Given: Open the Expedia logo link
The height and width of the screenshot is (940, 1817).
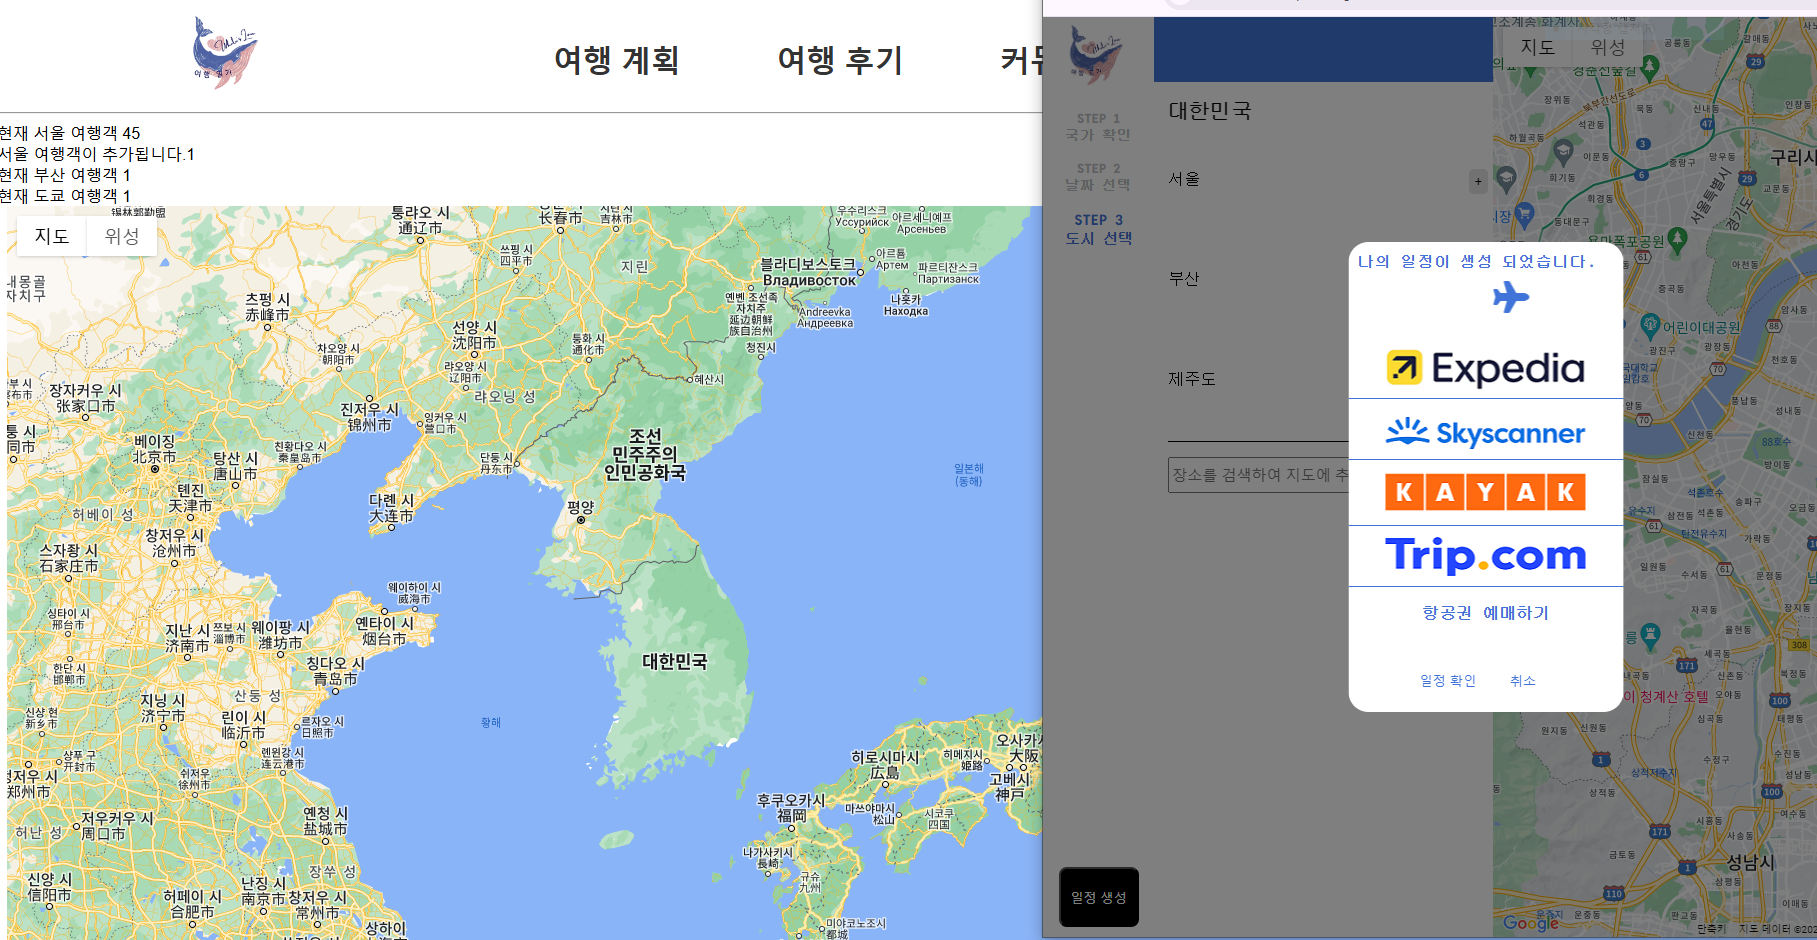Looking at the screenshot, I should [x=1486, y=368].
